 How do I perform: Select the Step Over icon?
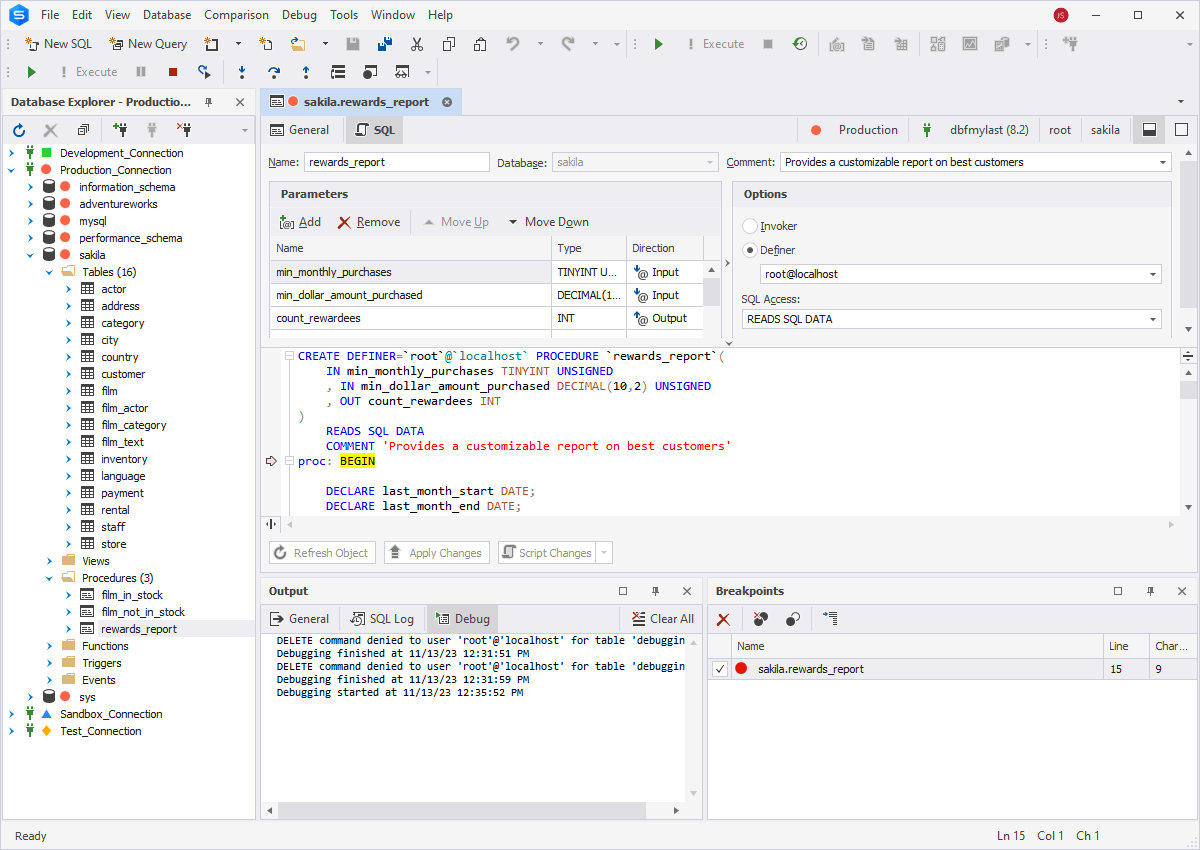(x=272, y=71)
